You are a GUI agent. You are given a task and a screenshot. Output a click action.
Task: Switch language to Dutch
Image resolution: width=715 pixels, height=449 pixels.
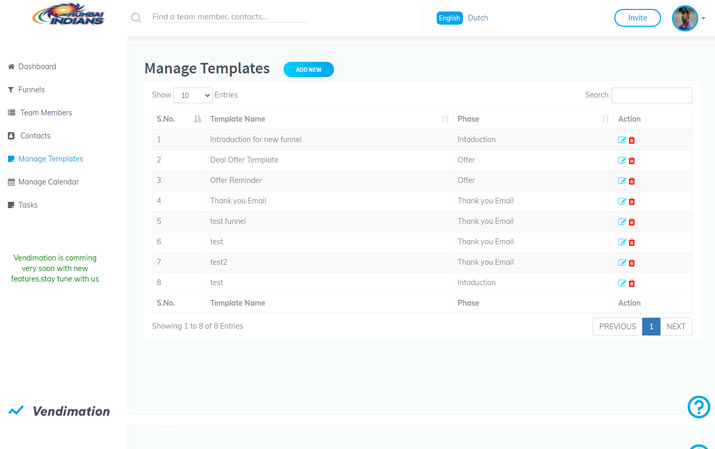(478, 18)
